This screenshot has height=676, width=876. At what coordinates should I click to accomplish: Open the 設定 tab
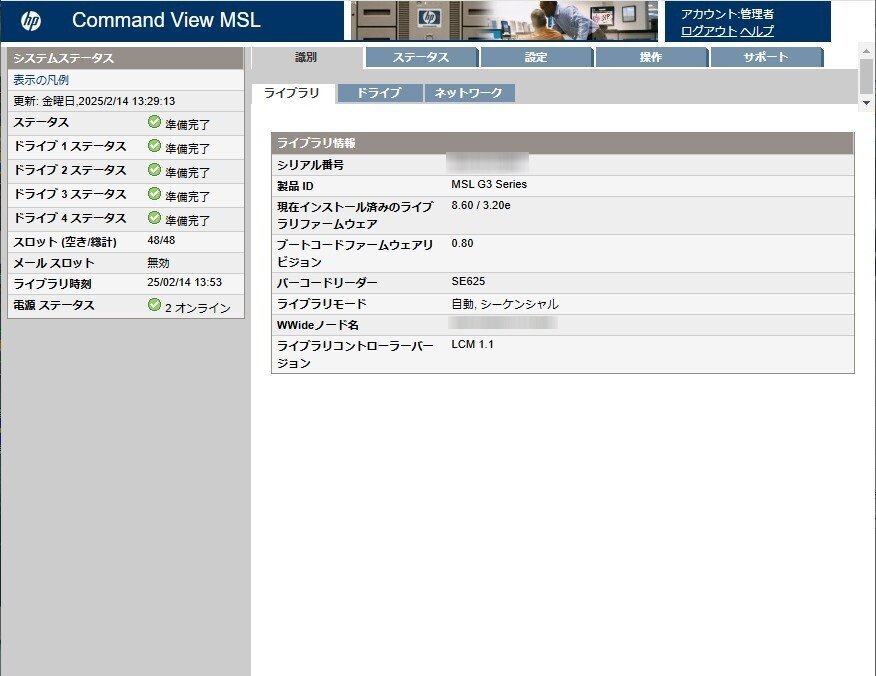coord(536,57)
